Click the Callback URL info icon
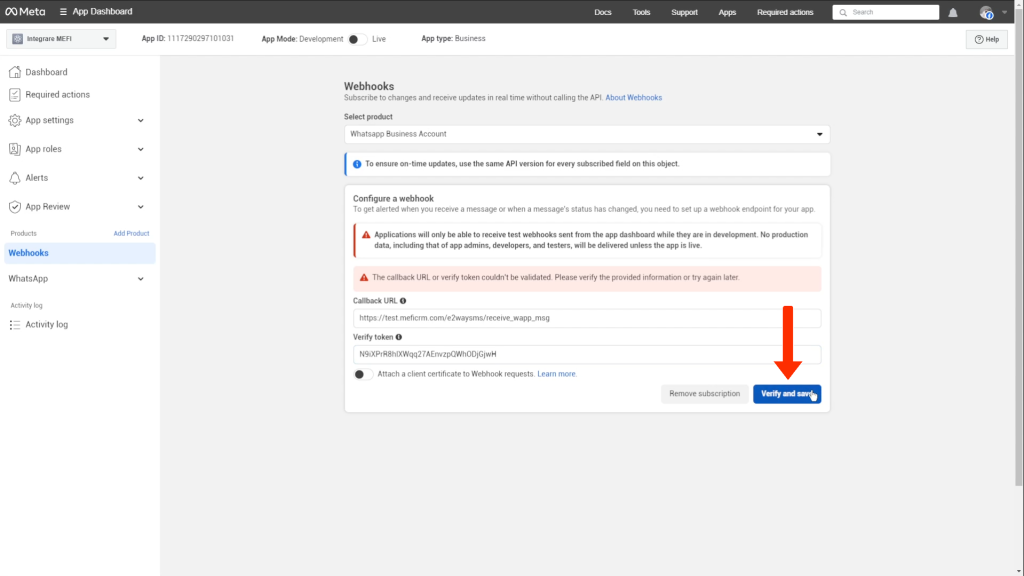Screen dimensions: 1024x576 pos(403,301)
